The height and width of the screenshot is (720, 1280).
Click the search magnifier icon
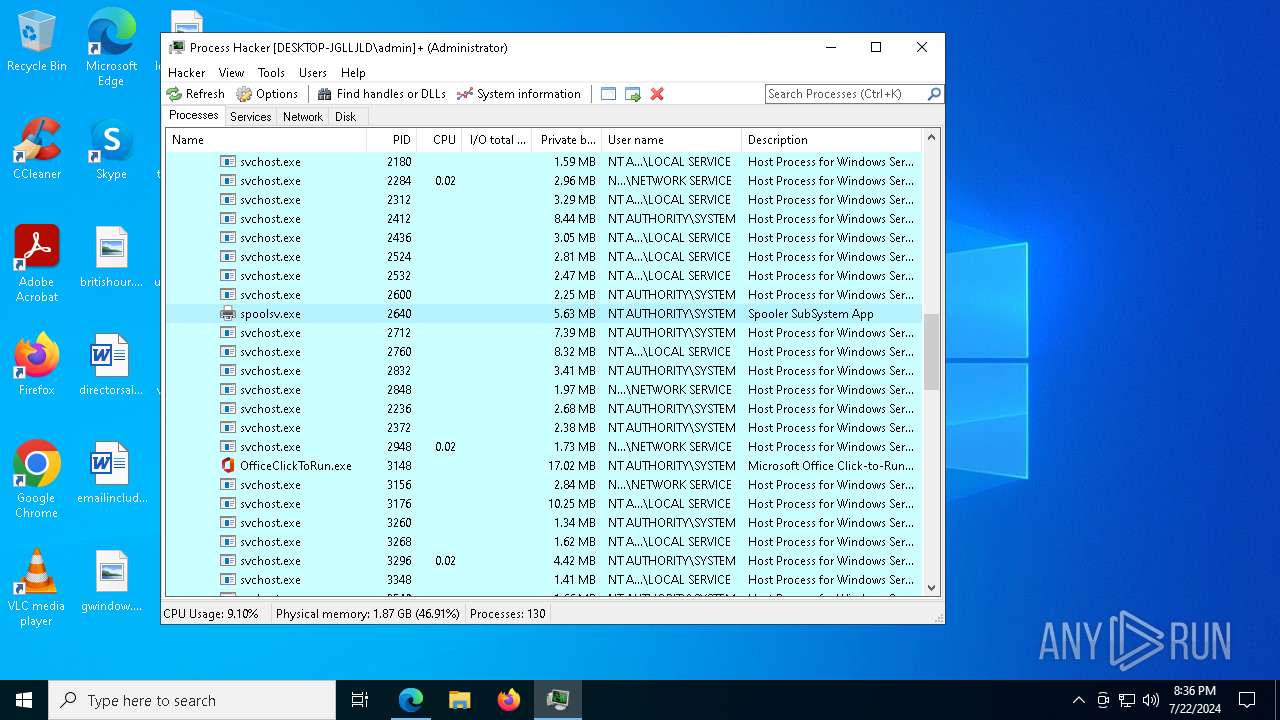tap(934, 94)
